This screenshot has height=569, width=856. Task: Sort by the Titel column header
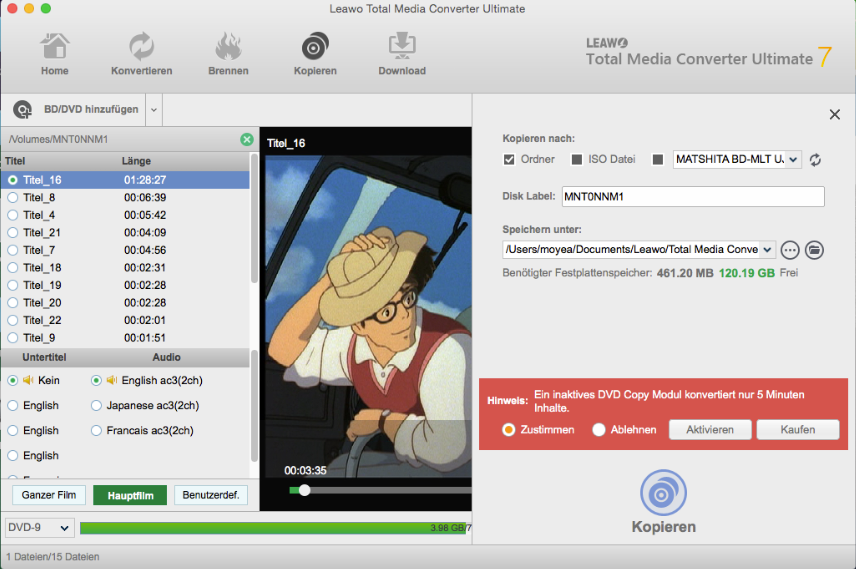coord(15,161)
